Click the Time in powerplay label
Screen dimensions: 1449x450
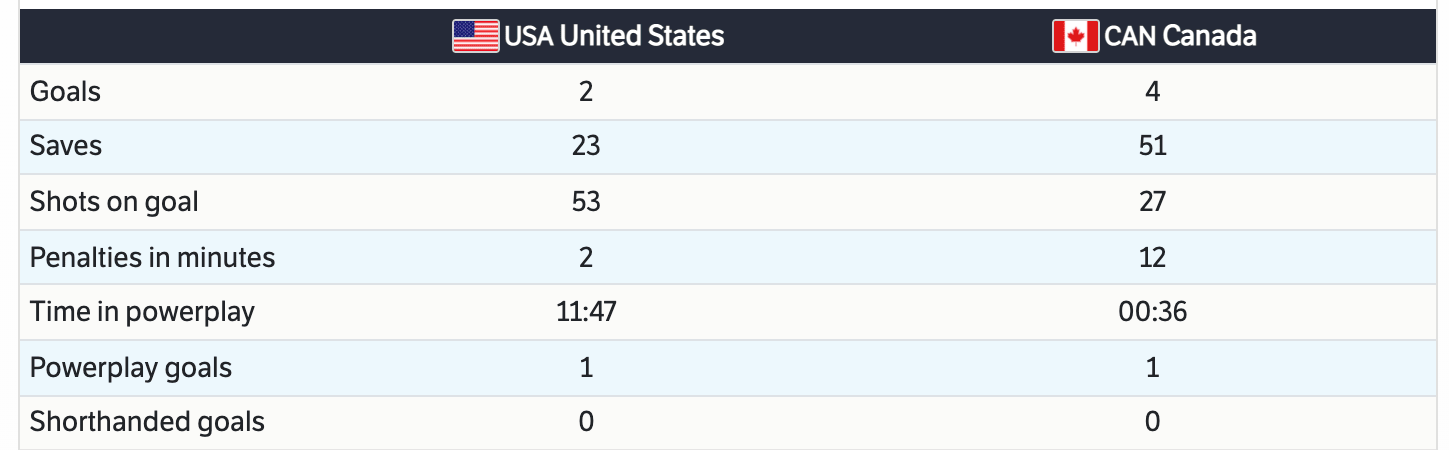pyautogui.click(x=142, y=312)
